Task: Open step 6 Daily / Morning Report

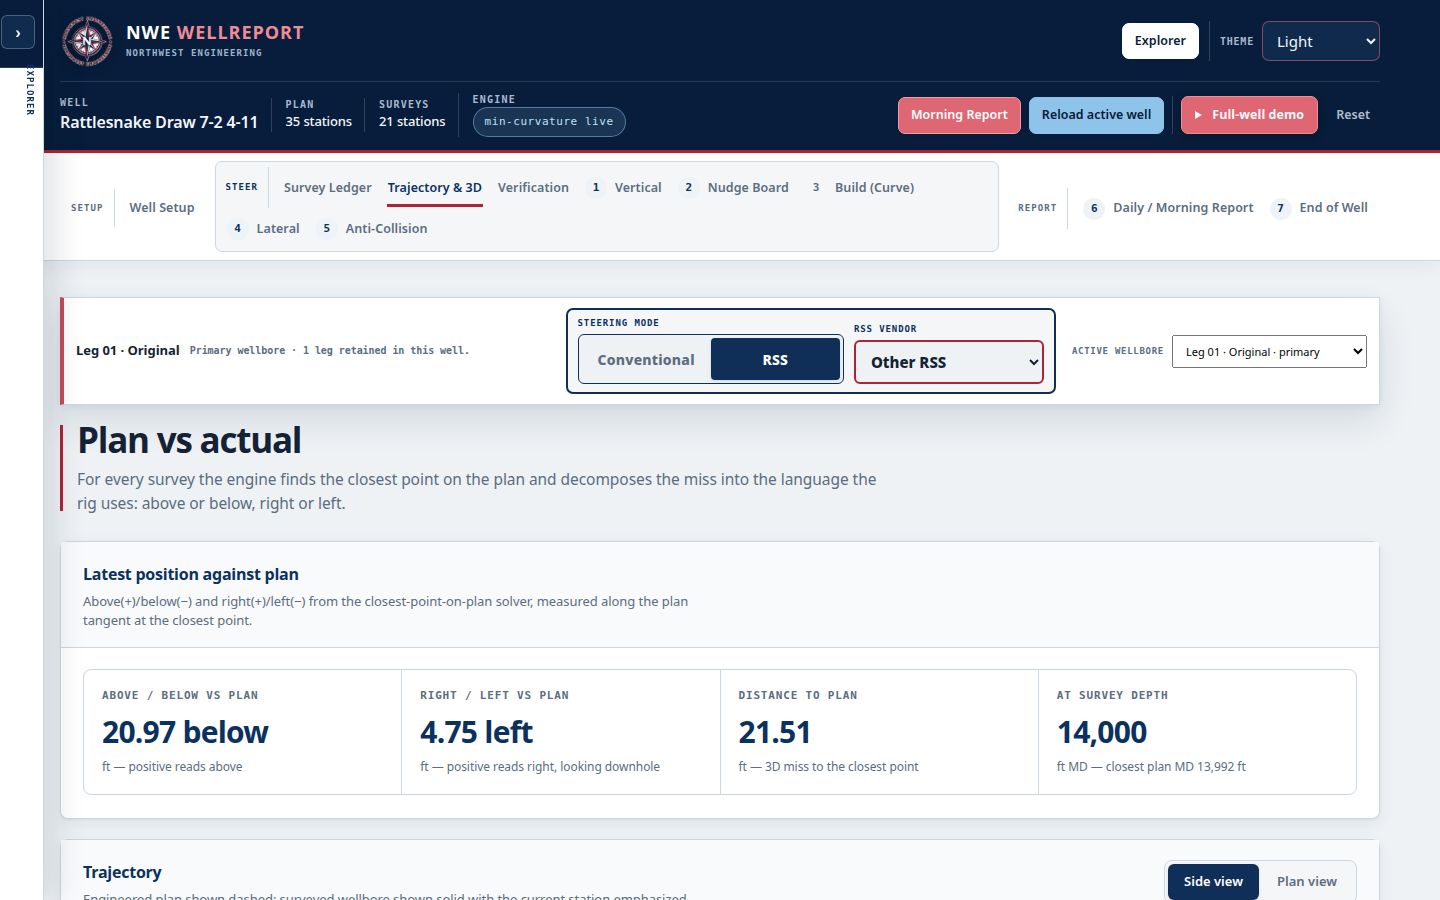Action: click(x=1170, y=208)
